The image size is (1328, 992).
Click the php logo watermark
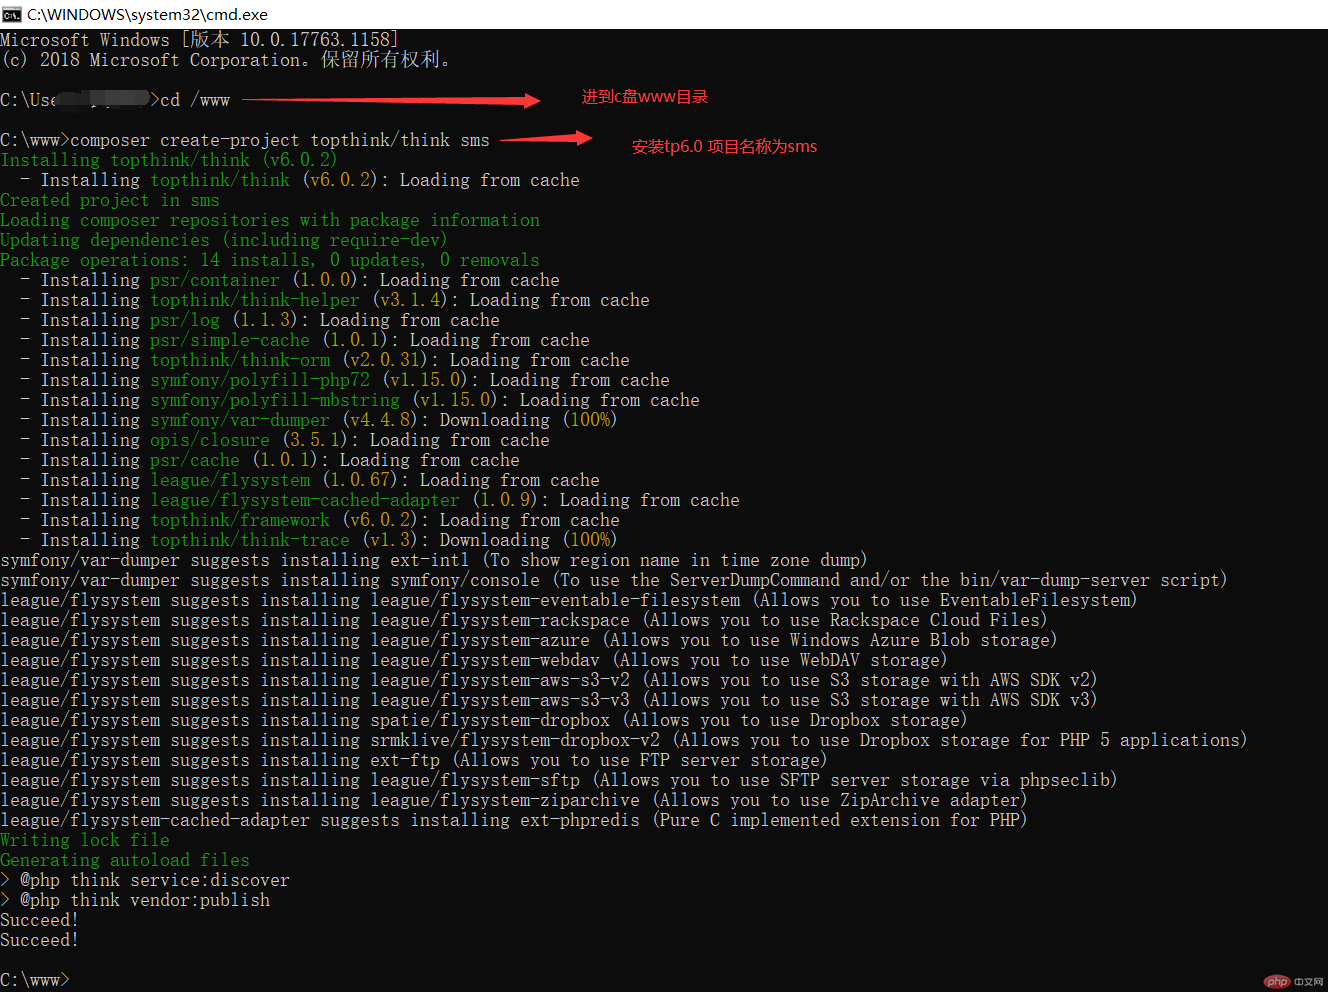coord(1277,981)
